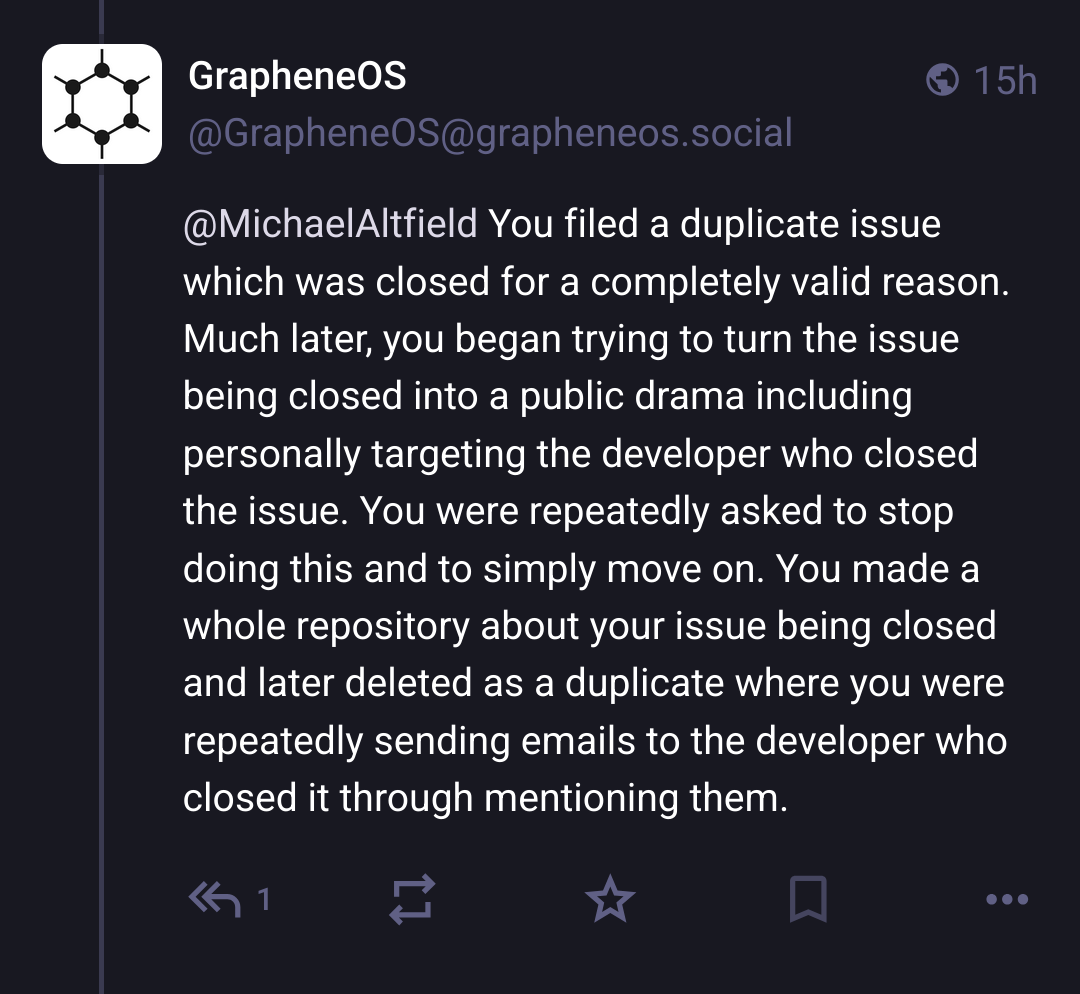Click the line starting 'personally targeting the developer'

pos(580,454)
